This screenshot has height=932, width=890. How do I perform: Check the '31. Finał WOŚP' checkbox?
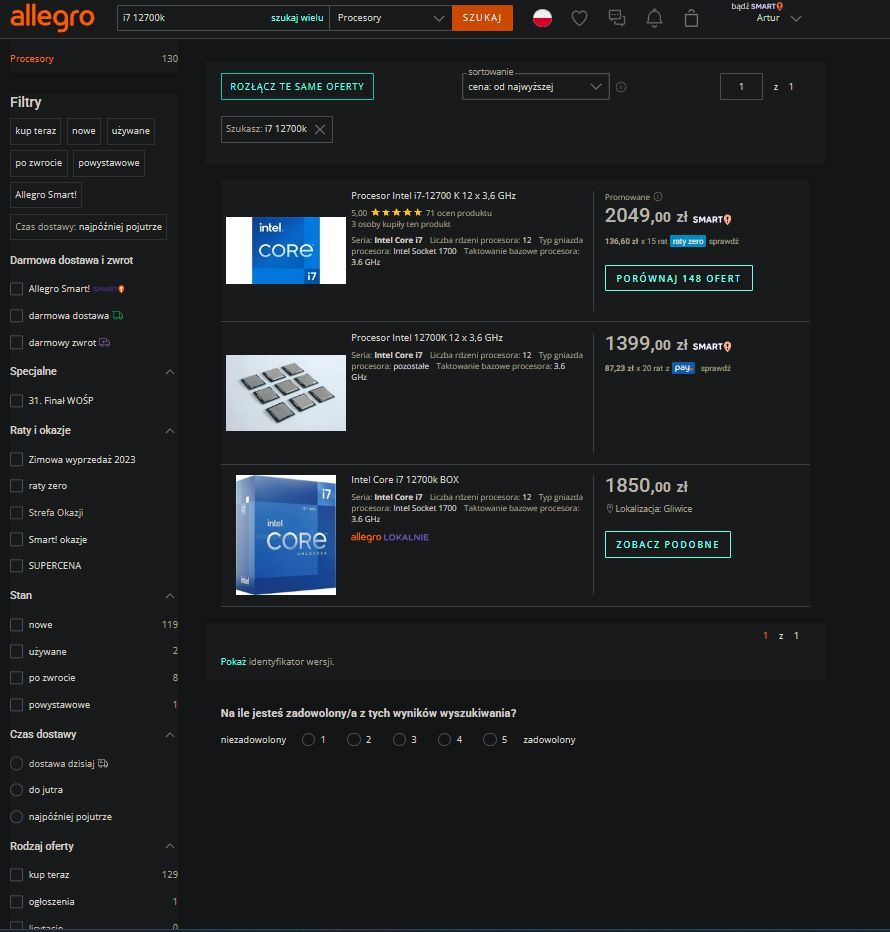click(17, 401)
